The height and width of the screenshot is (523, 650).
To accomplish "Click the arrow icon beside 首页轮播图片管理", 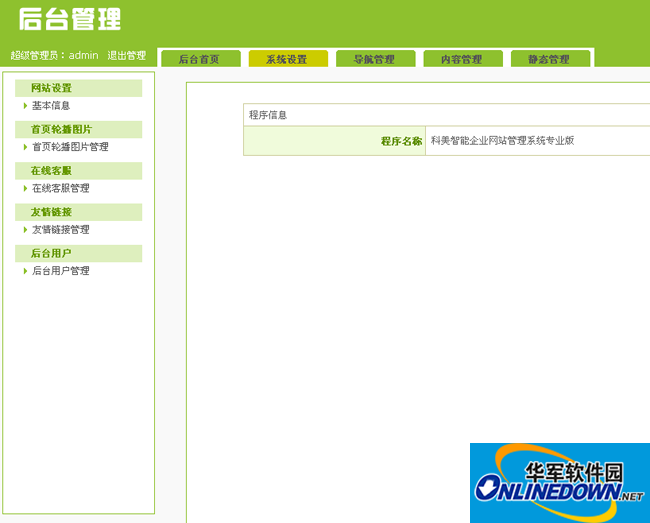I will pyautogui.click(x=25, y=147).
